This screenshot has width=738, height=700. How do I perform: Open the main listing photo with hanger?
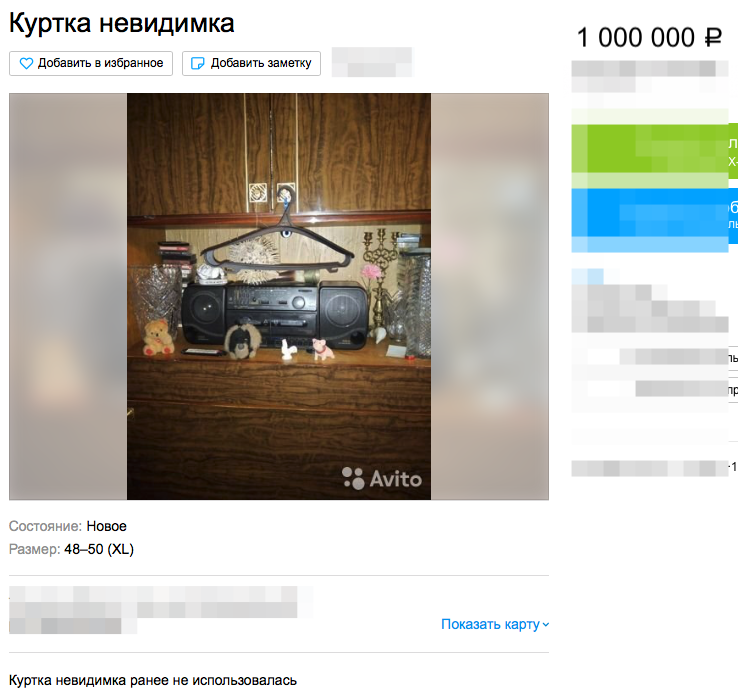click(279, 296)
